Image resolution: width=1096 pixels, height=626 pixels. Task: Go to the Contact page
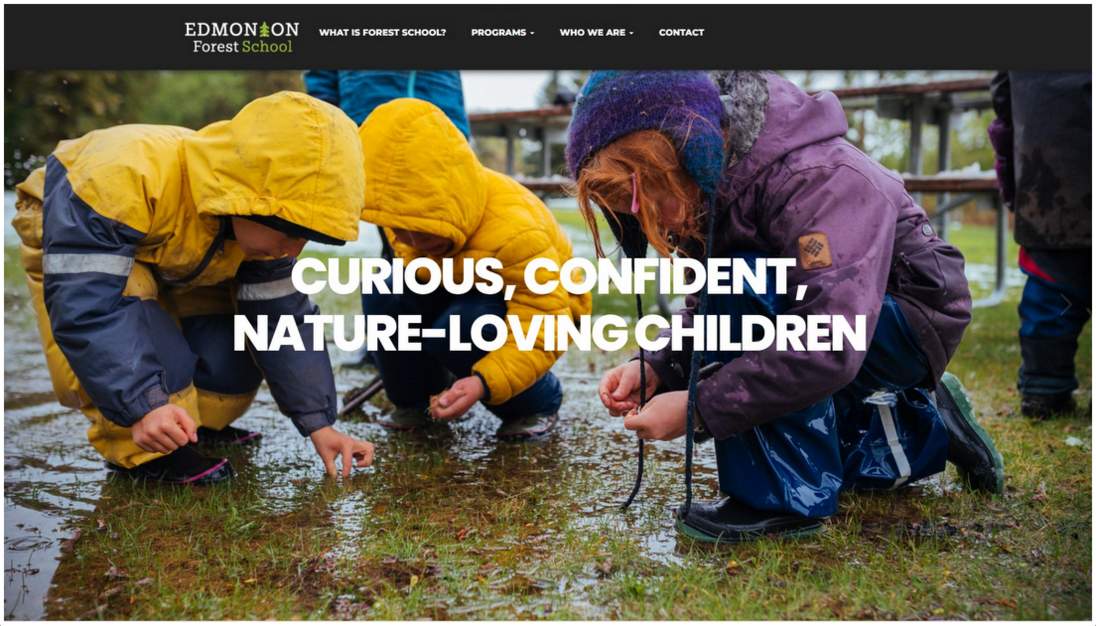[682, 32]
